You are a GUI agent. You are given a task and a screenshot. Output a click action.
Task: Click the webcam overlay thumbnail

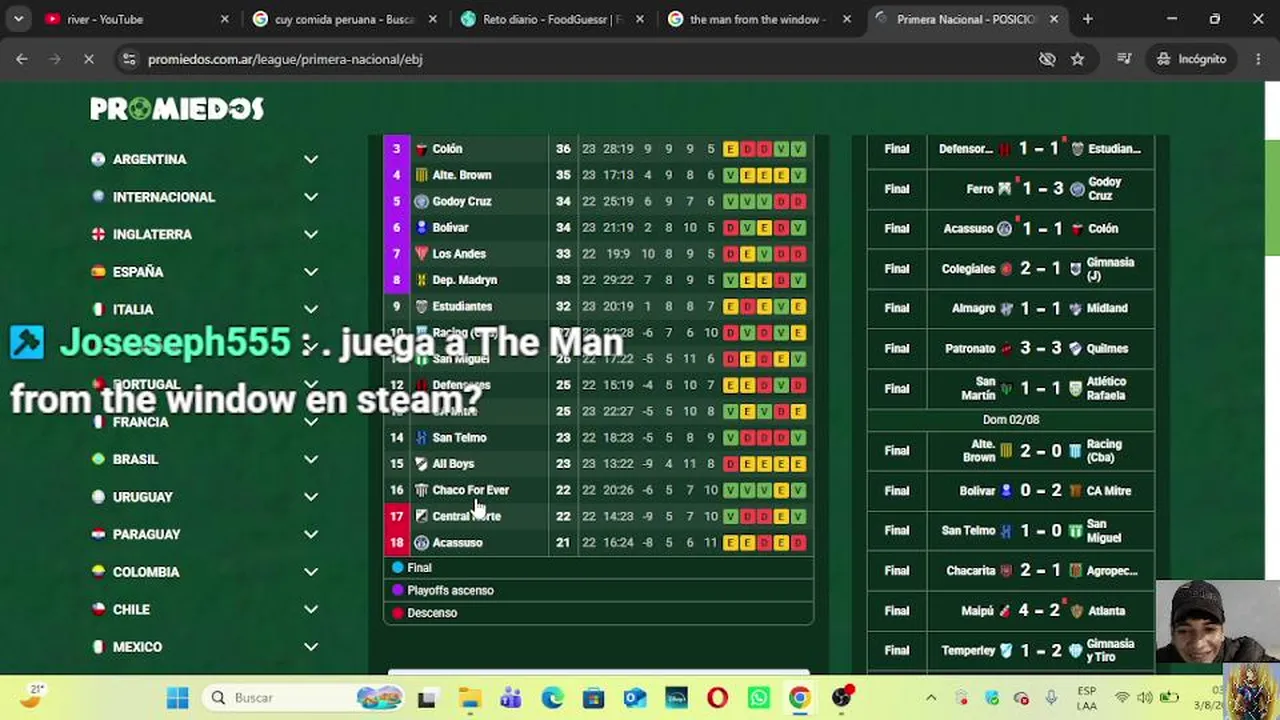click(1217, 621)
